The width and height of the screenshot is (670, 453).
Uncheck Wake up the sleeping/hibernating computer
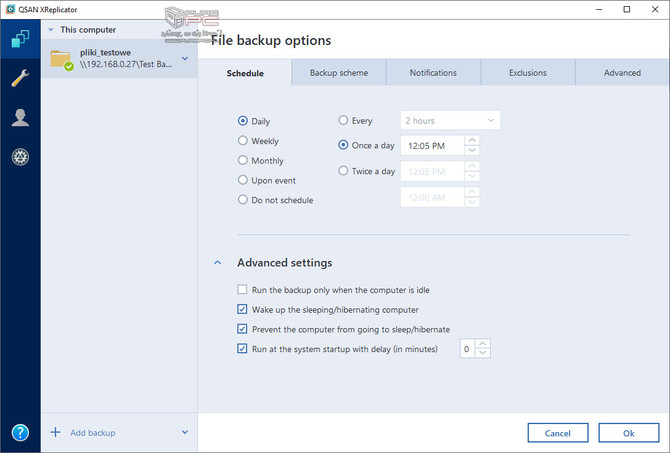(x=242, y=310)
